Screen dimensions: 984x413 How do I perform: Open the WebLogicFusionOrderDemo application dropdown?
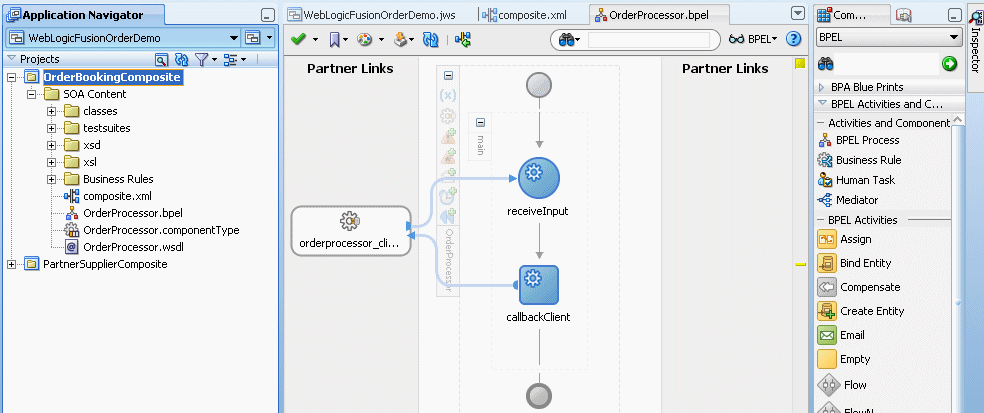(x=234, y=38)
